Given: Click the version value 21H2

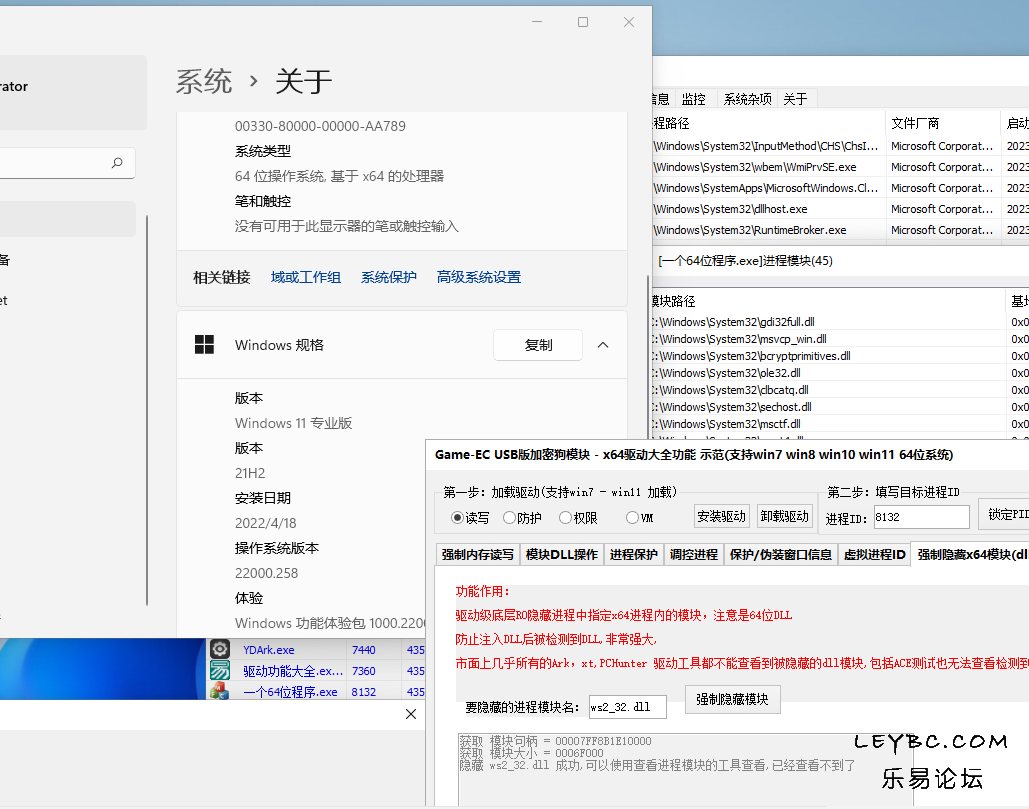Looking at the screenshot, I should (x=250, y=473).
